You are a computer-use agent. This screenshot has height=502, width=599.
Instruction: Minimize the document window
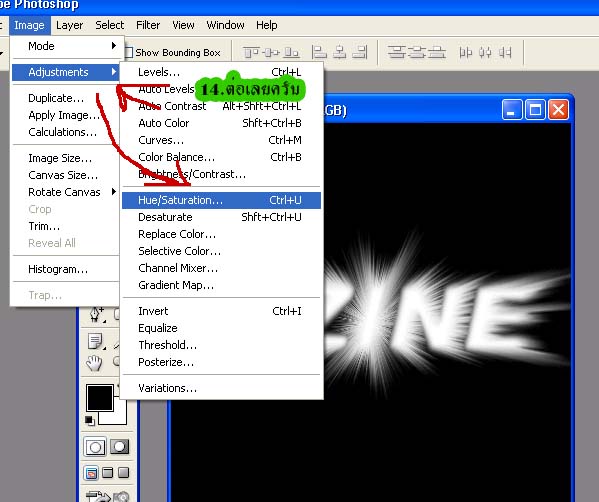[x=512, y=110]
